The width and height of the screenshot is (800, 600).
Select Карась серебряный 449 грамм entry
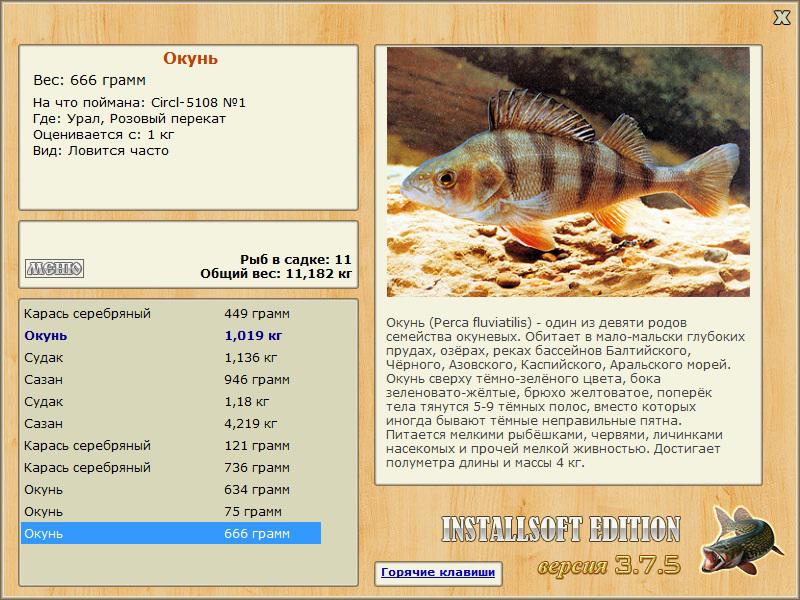[171, 314]
